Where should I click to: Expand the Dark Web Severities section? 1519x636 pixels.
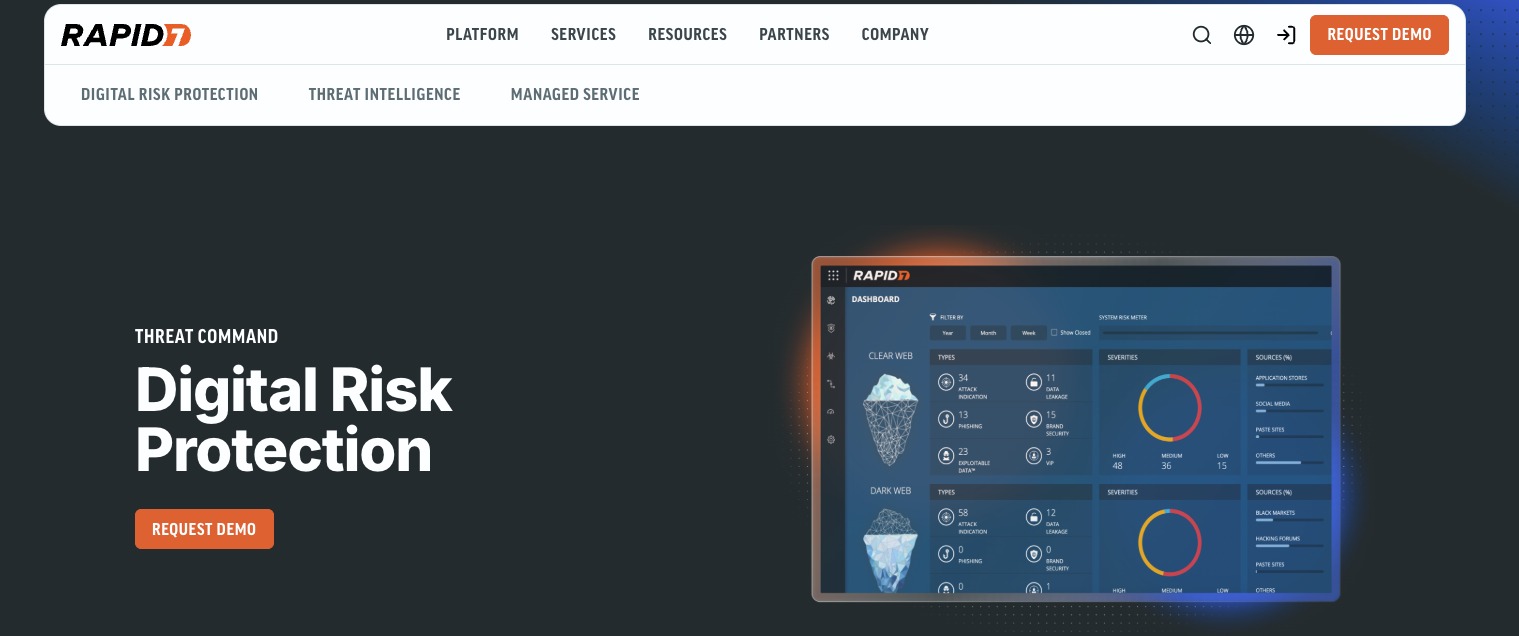pos(1122,492)
